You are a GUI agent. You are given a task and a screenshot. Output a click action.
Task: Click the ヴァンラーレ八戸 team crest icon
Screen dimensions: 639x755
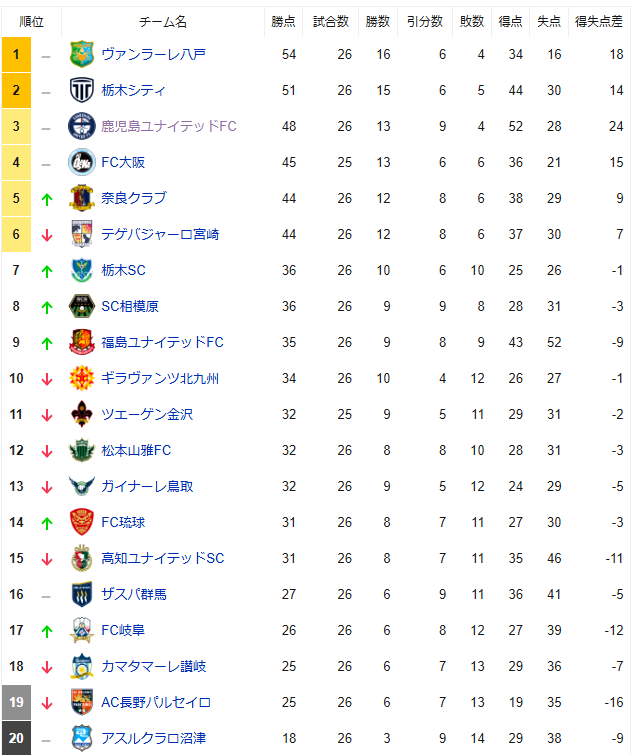(x=81, y=54)
